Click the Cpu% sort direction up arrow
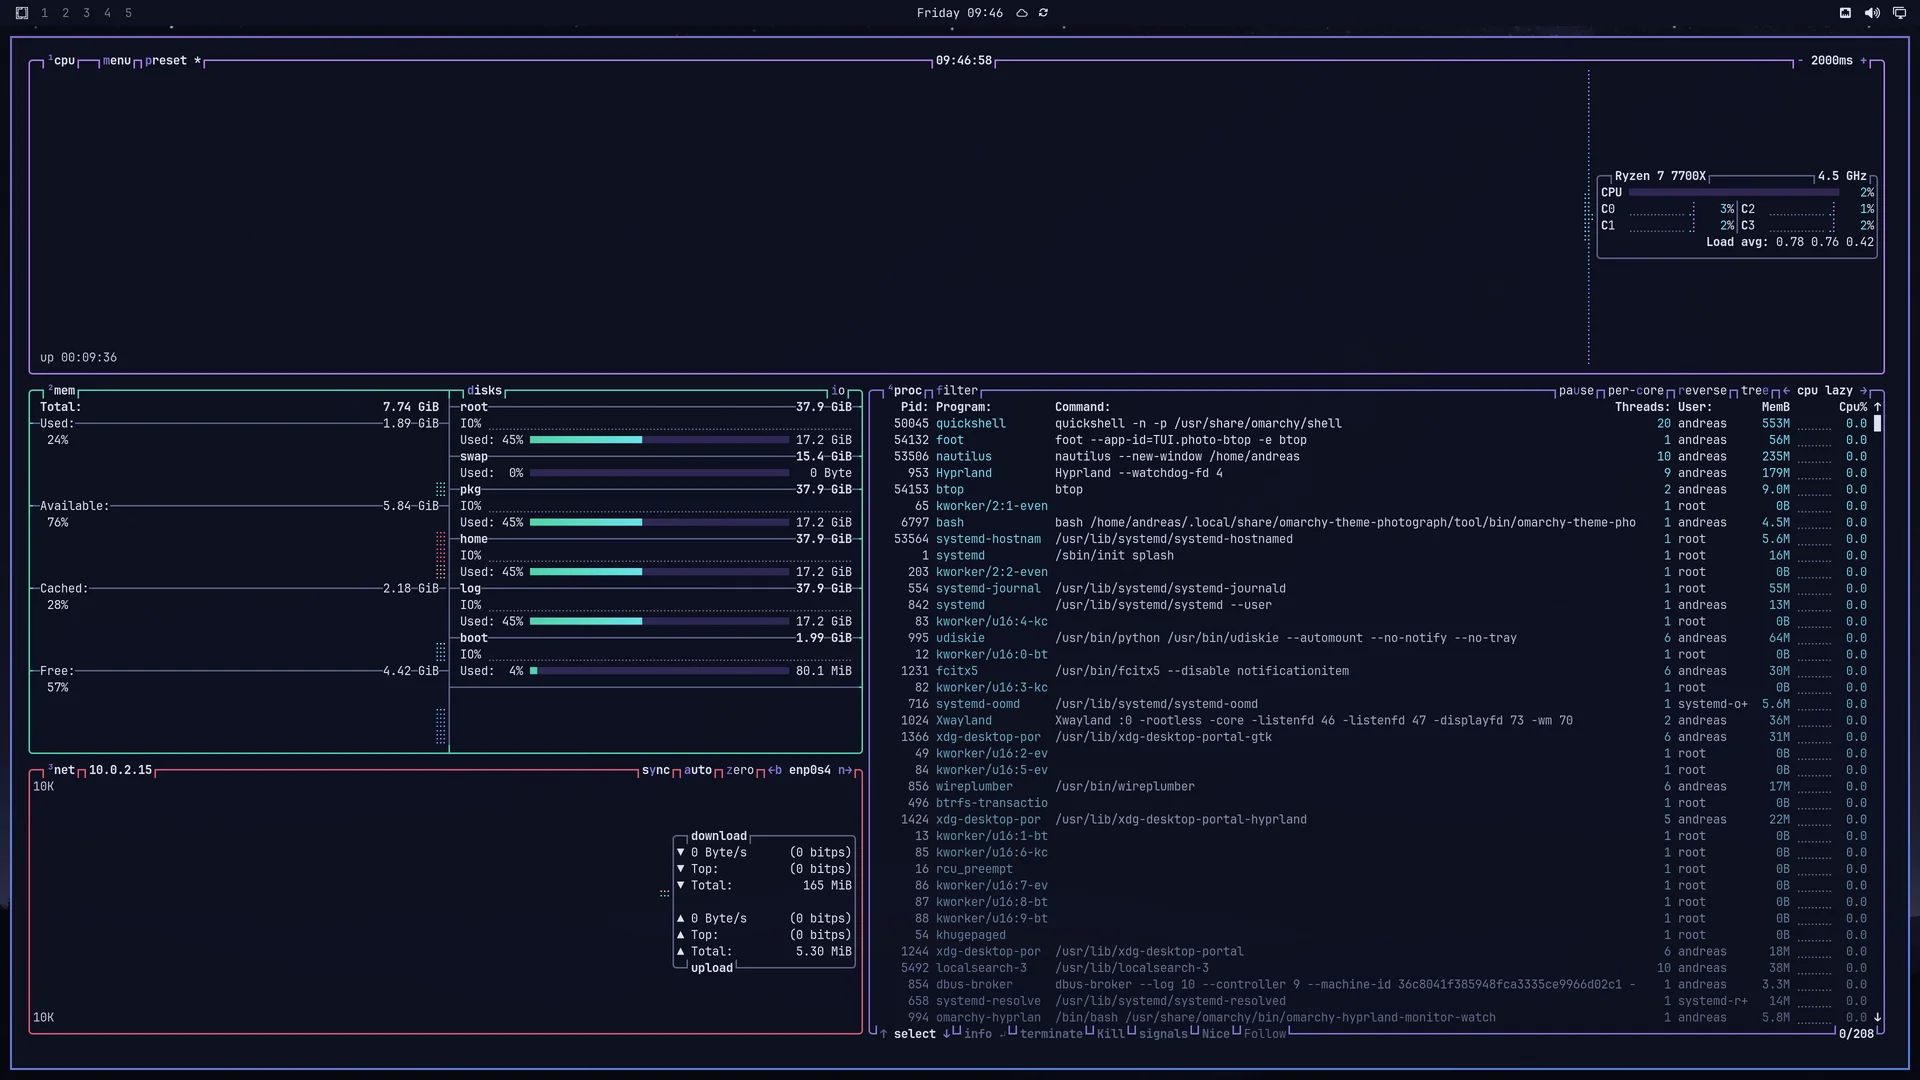The width and height of the screenshot is (1920, 1080). (1877, 407)
